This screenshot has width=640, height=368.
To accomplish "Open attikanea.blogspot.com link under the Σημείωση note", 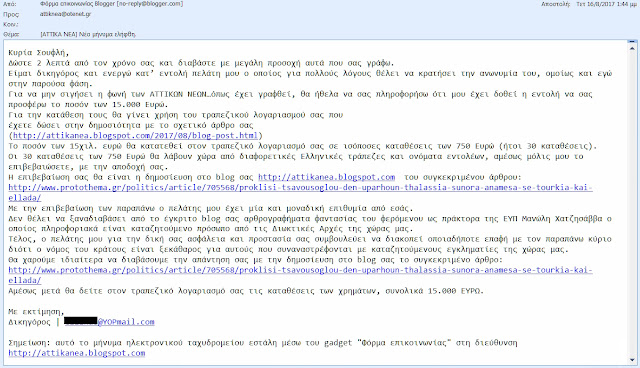I will (77, 353).
